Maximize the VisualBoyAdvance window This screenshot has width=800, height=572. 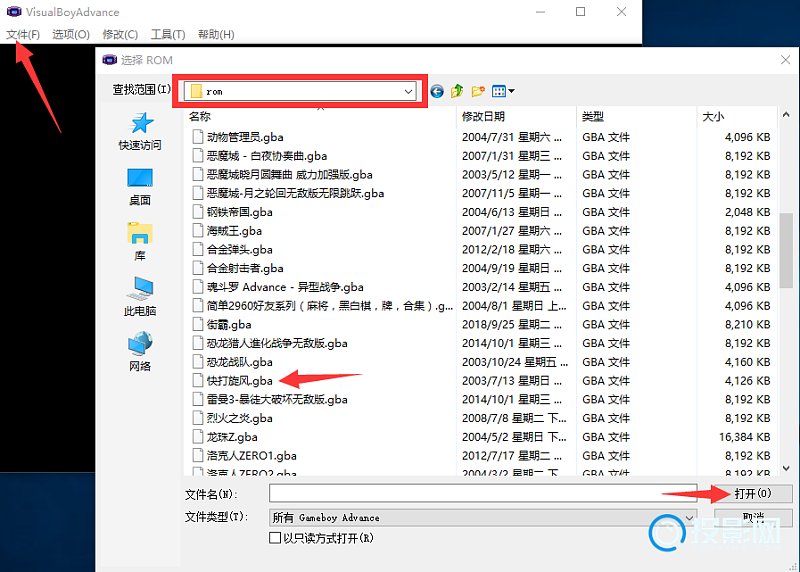pos(581,11)
